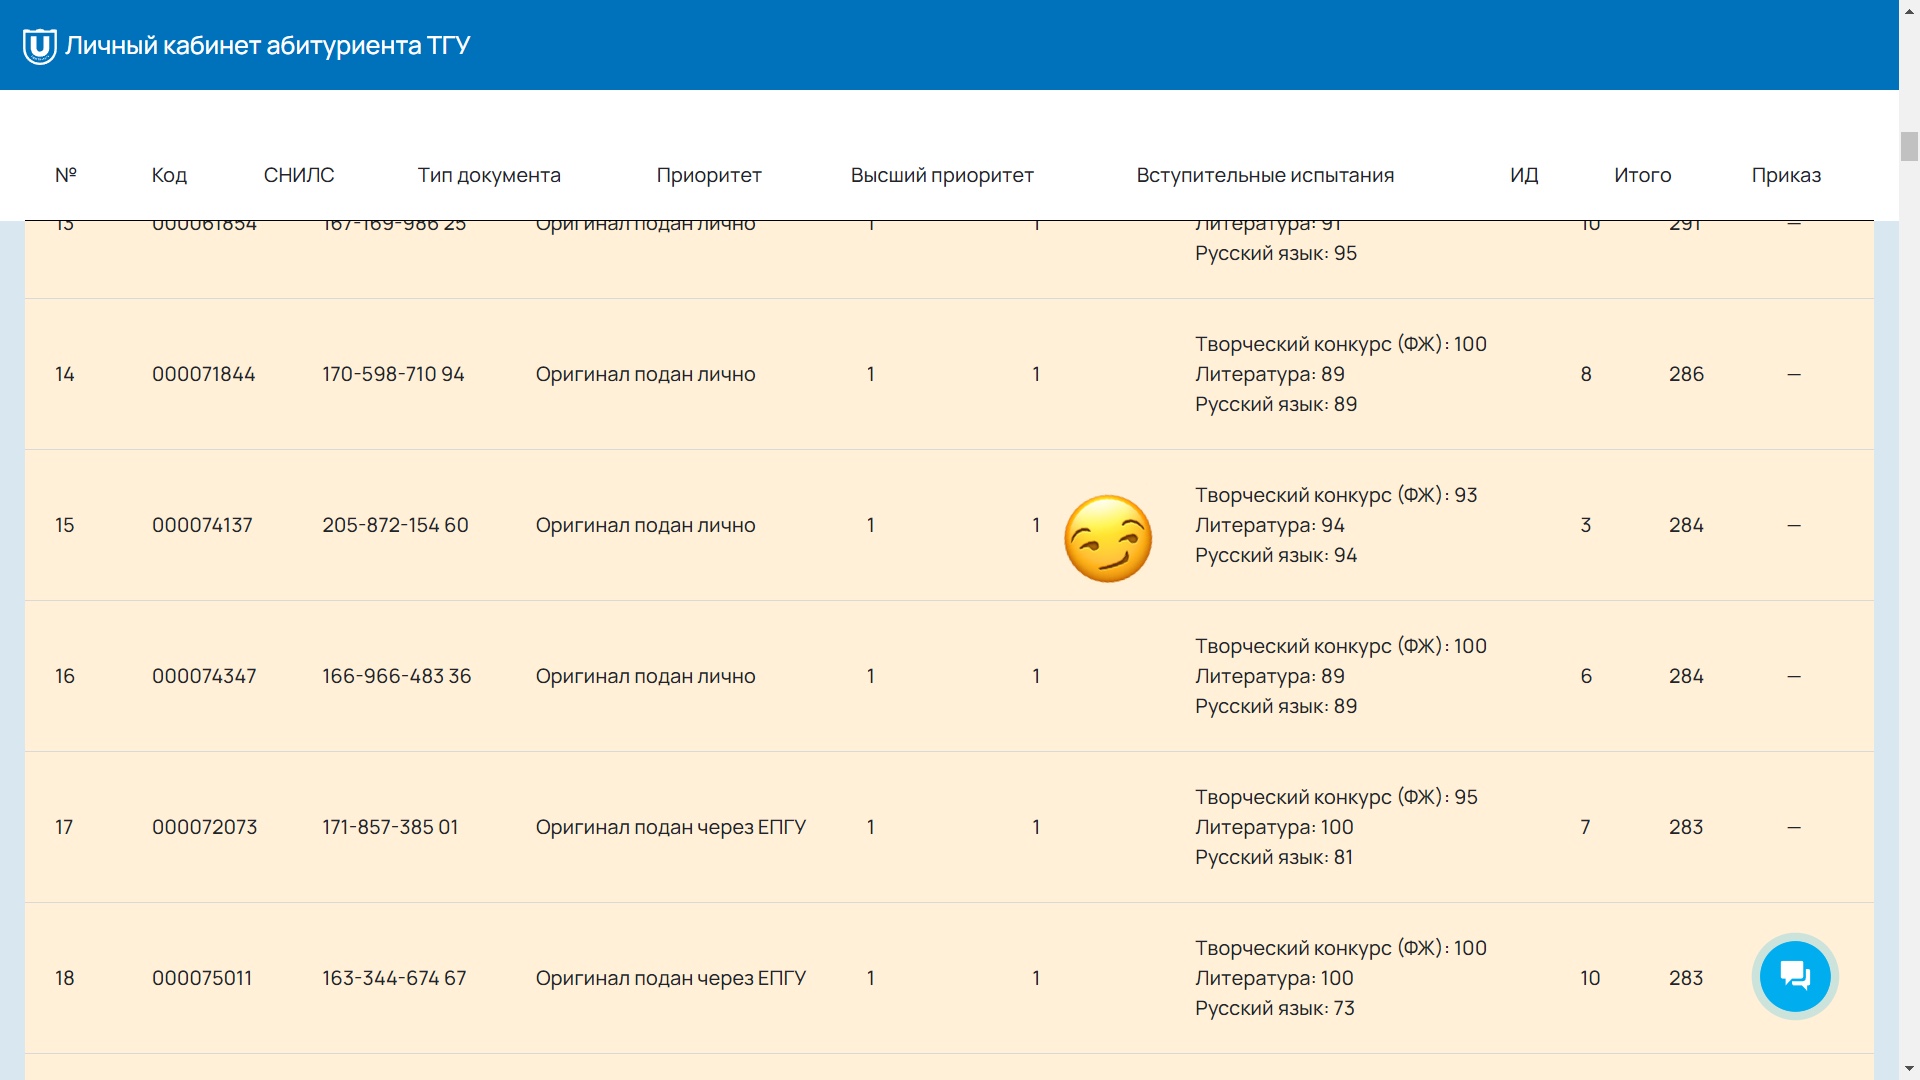Click the № column header

[66, 175]
